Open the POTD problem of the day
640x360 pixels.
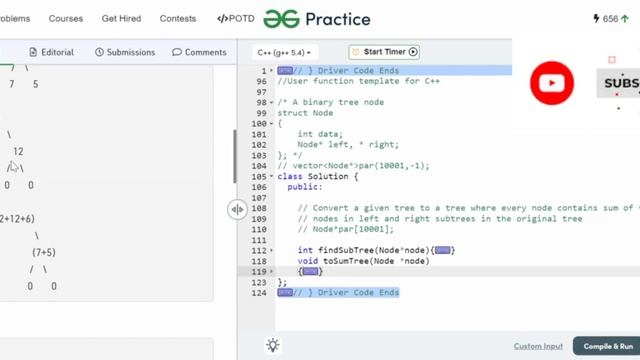(x=236, y=19)
